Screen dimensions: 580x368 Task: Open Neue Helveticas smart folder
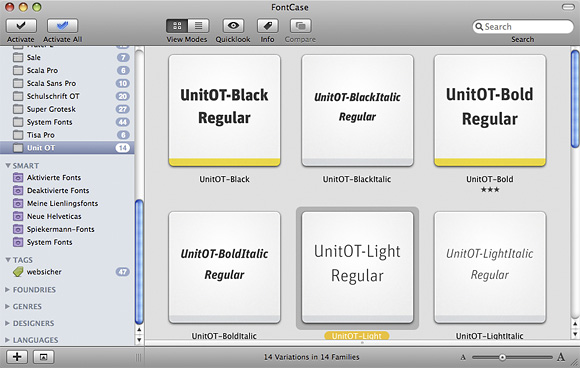coord(67,216)
